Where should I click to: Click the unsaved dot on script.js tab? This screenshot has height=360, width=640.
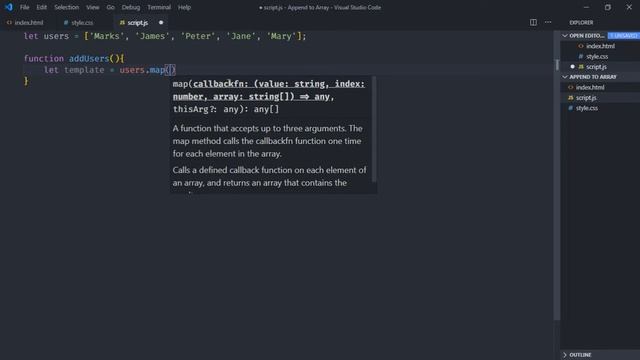pyautogui.click(x=161, y=22)
